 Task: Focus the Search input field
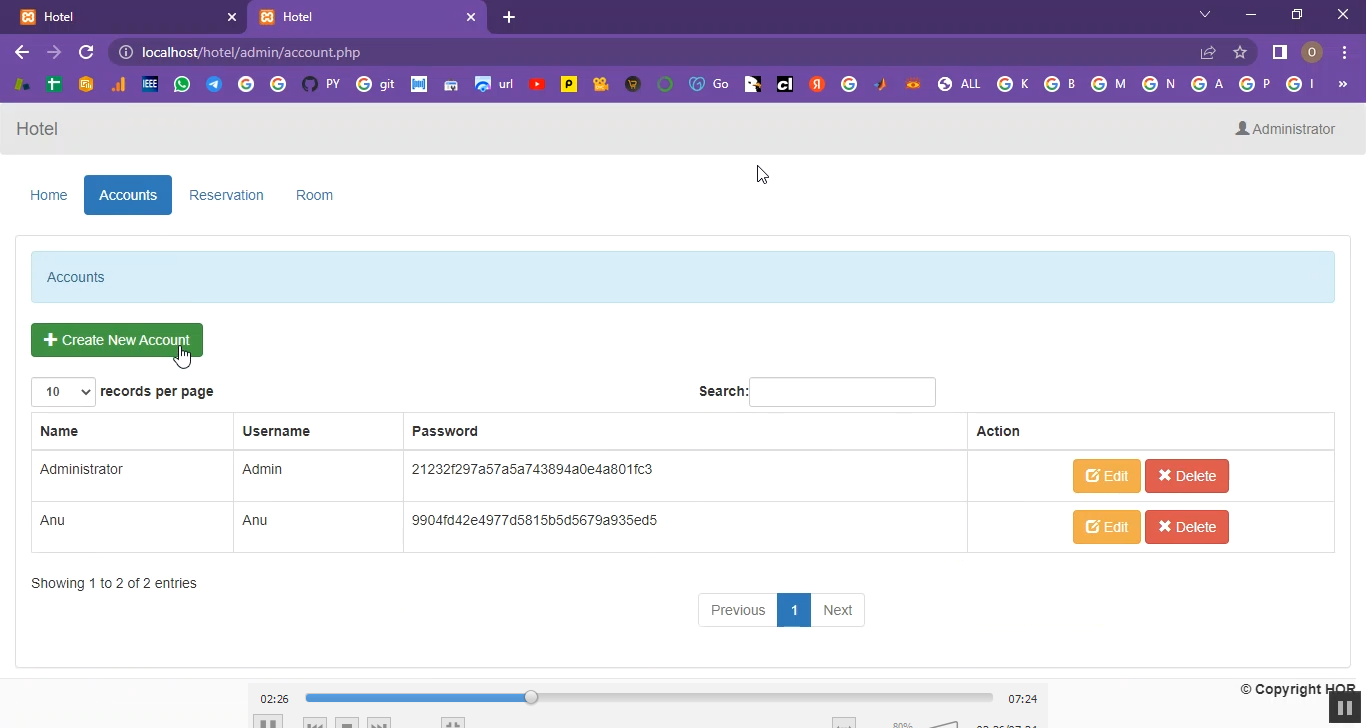(x=842, y=392)
